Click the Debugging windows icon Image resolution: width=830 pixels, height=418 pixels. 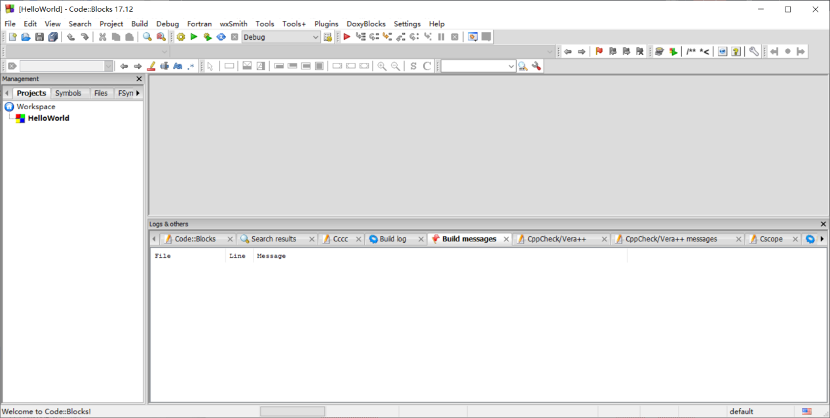pyautogui.click(x=473, y=37)
